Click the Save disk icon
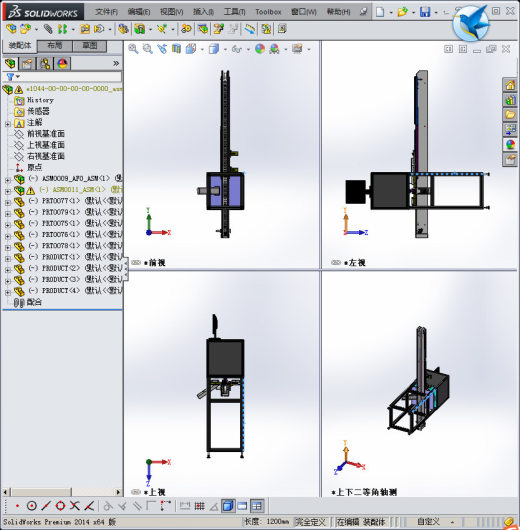This screenshot has width=520, height=530. point(425,12)
